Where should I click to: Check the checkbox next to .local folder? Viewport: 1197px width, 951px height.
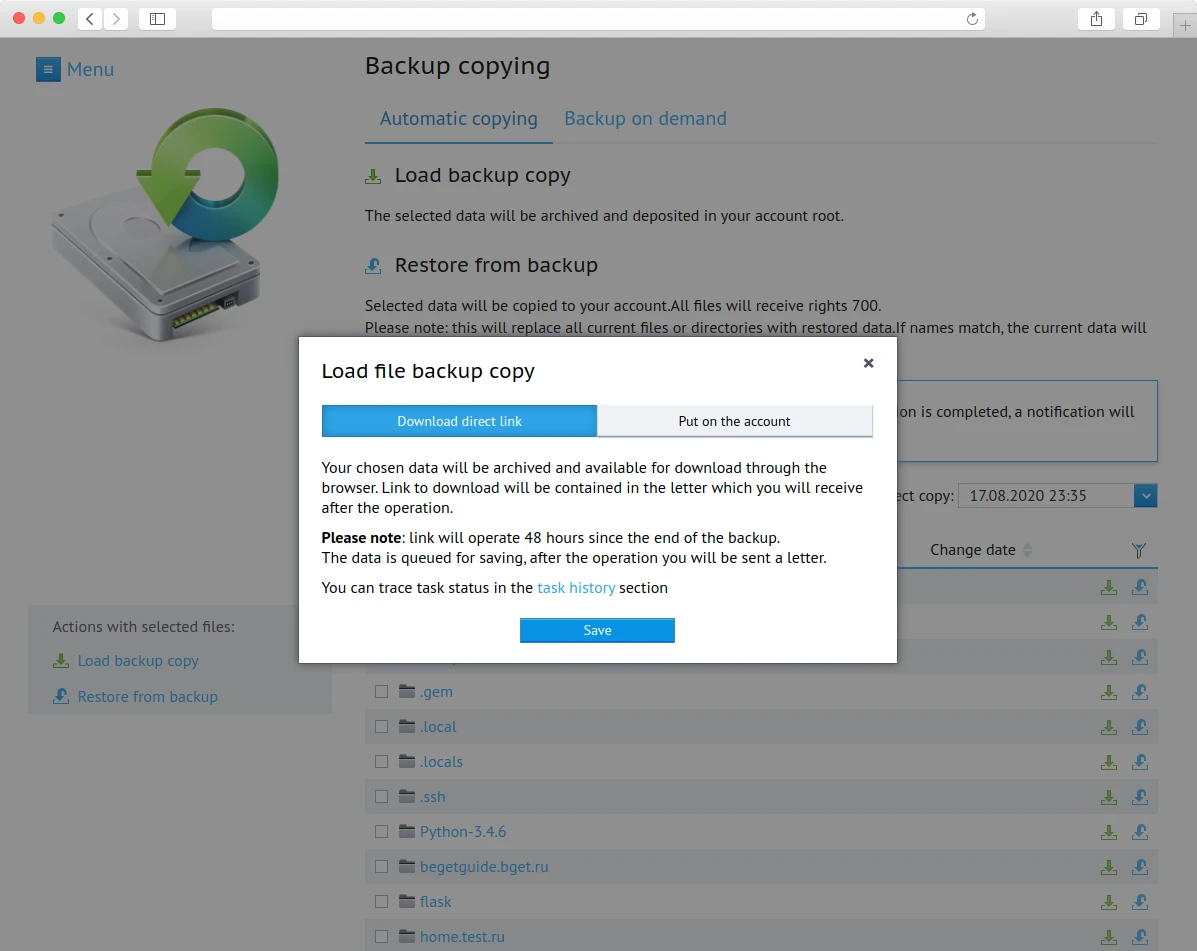381,726
